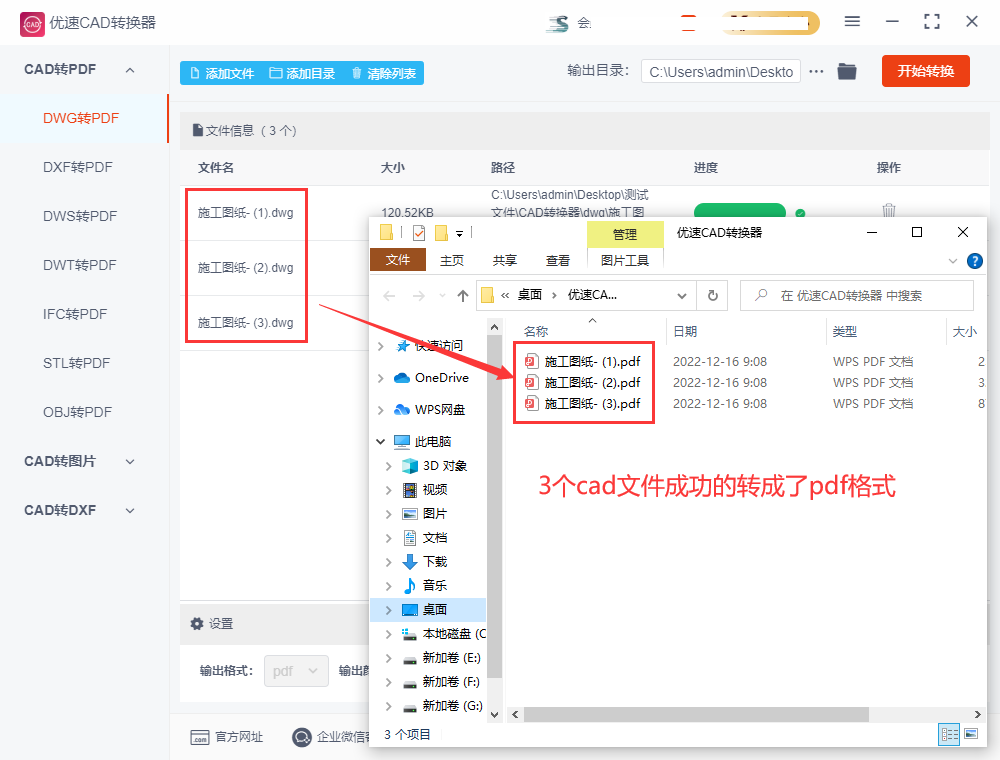Click the 施工图纸- (1).dwg file row
The height and width of the screenshot is (760, 1000).
click(246, 213)
